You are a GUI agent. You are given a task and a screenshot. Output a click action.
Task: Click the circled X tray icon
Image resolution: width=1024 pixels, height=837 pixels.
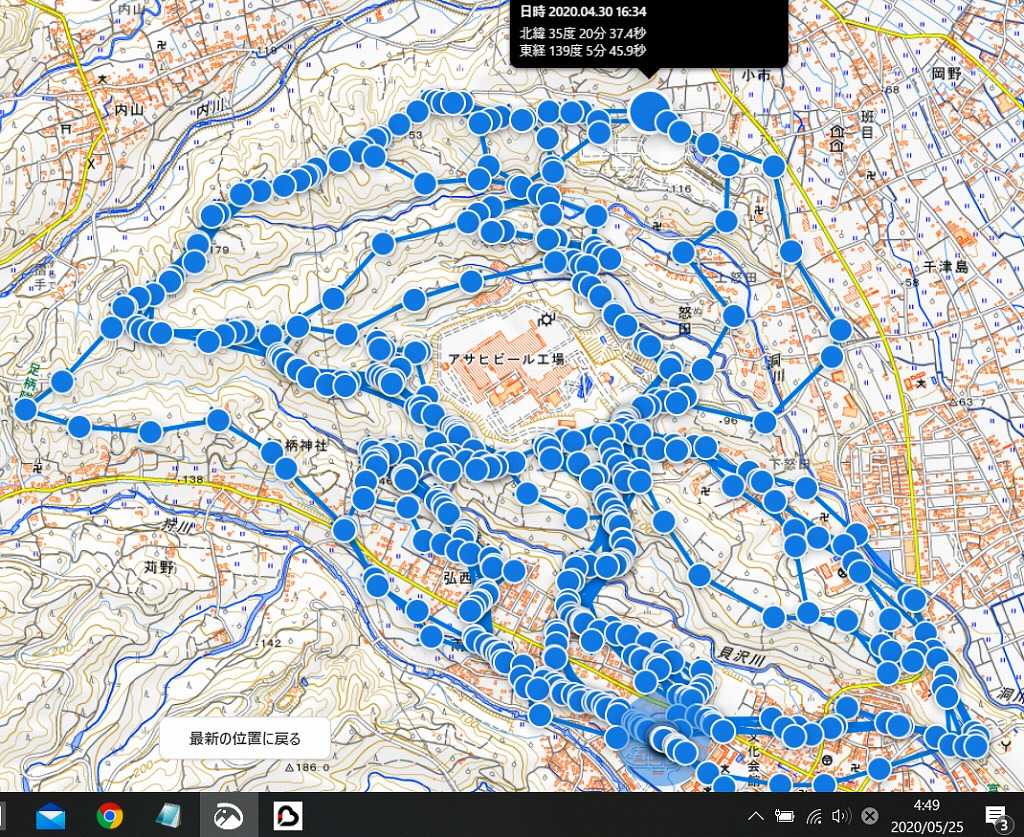pyautogui.click(x=870, y=816)
